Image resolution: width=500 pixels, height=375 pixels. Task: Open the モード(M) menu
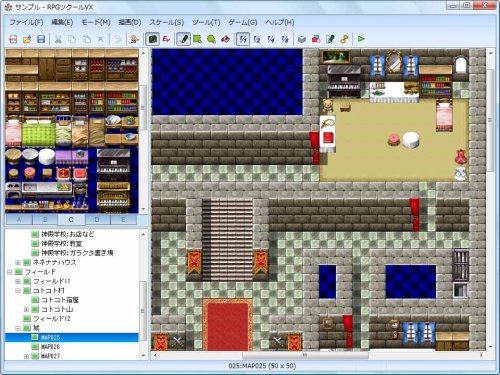96,22
